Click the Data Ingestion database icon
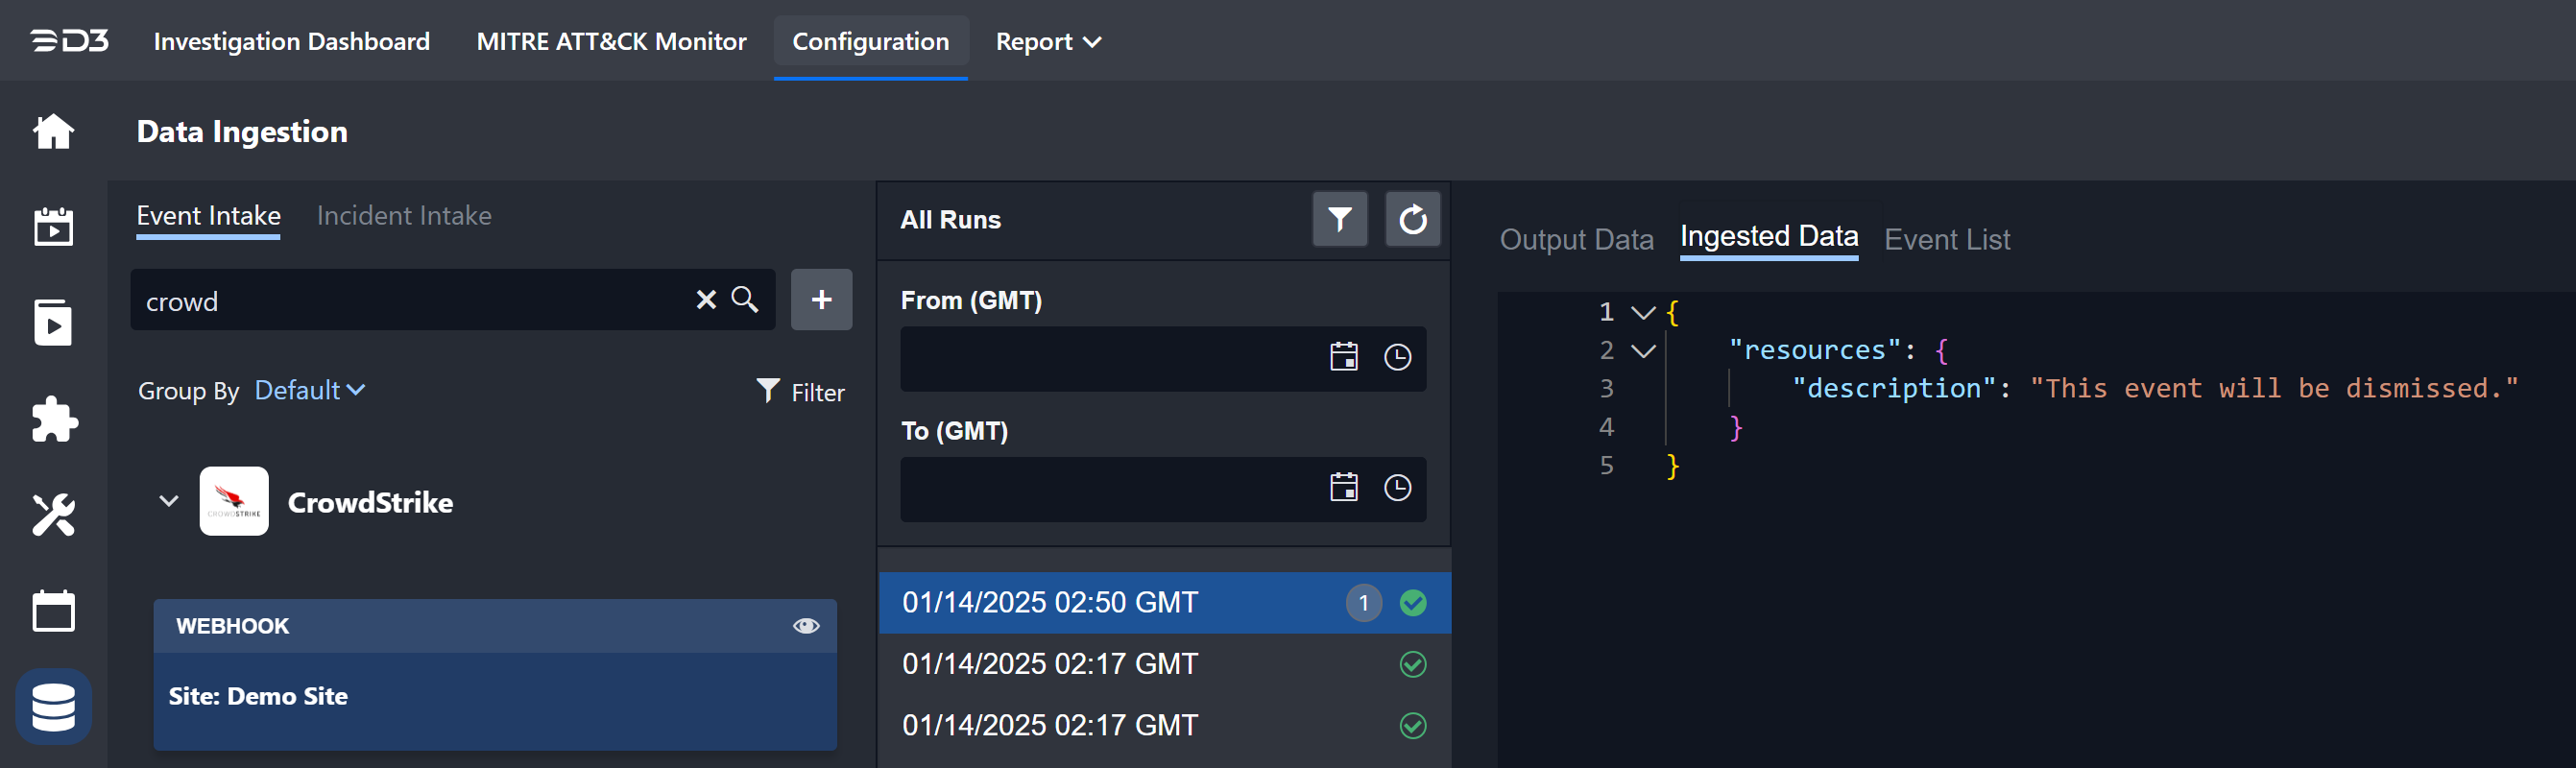Viewport: 2576px width, 768px height. pos(53,707)
